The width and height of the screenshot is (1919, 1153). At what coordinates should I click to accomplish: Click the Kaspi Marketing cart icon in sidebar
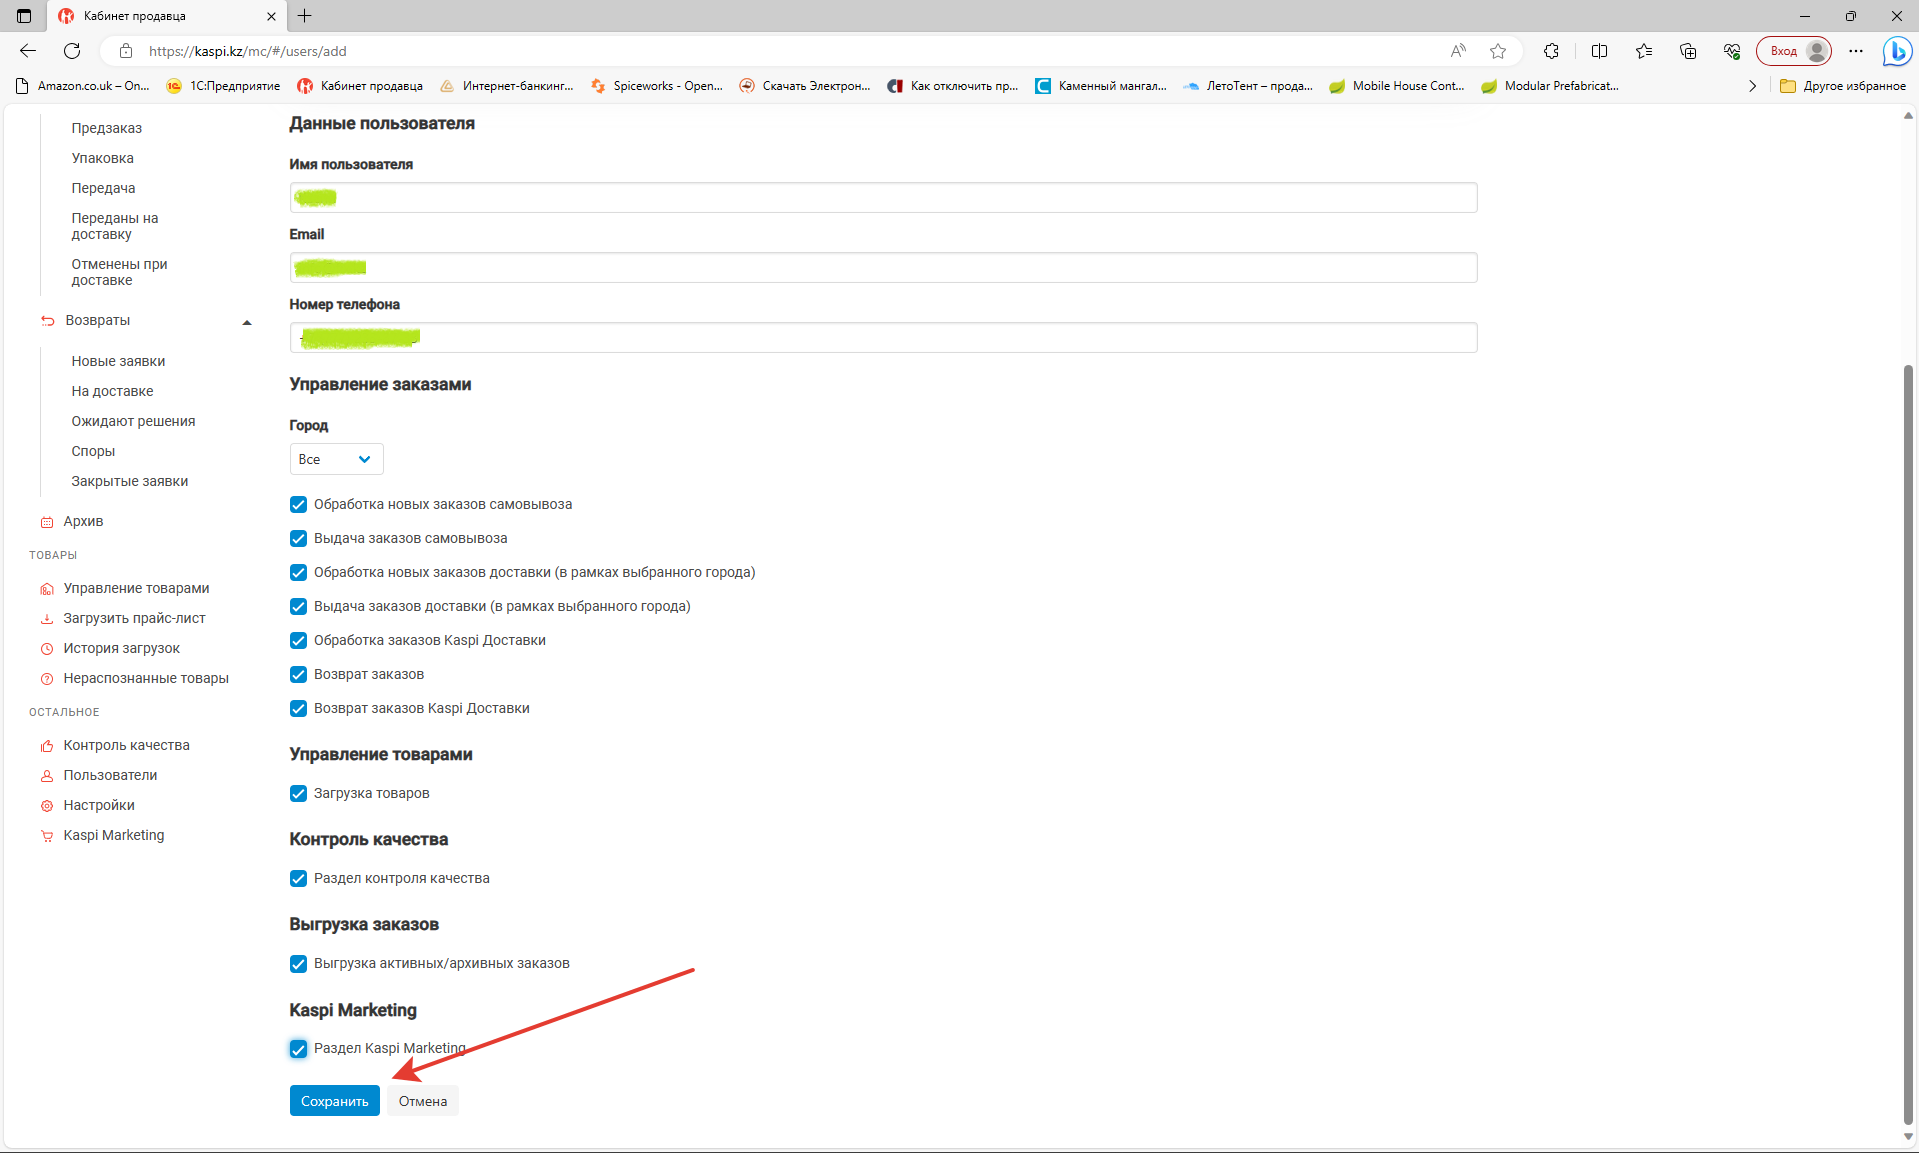point(47,836)
